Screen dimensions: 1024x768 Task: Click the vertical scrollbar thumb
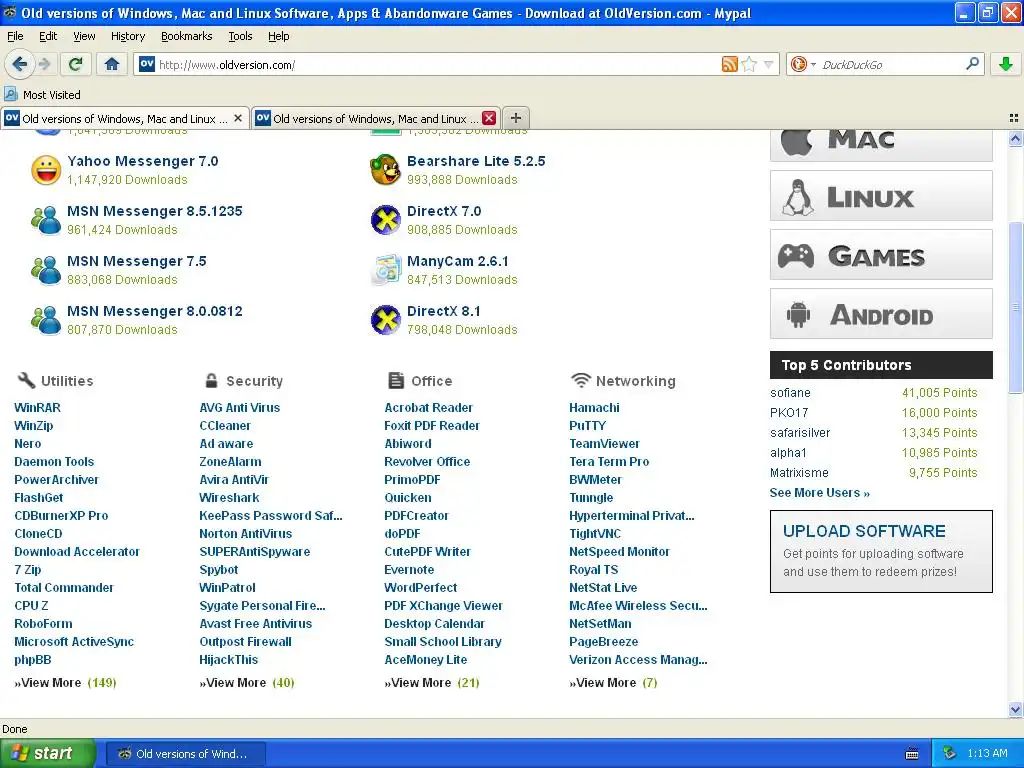[1015, 308]
